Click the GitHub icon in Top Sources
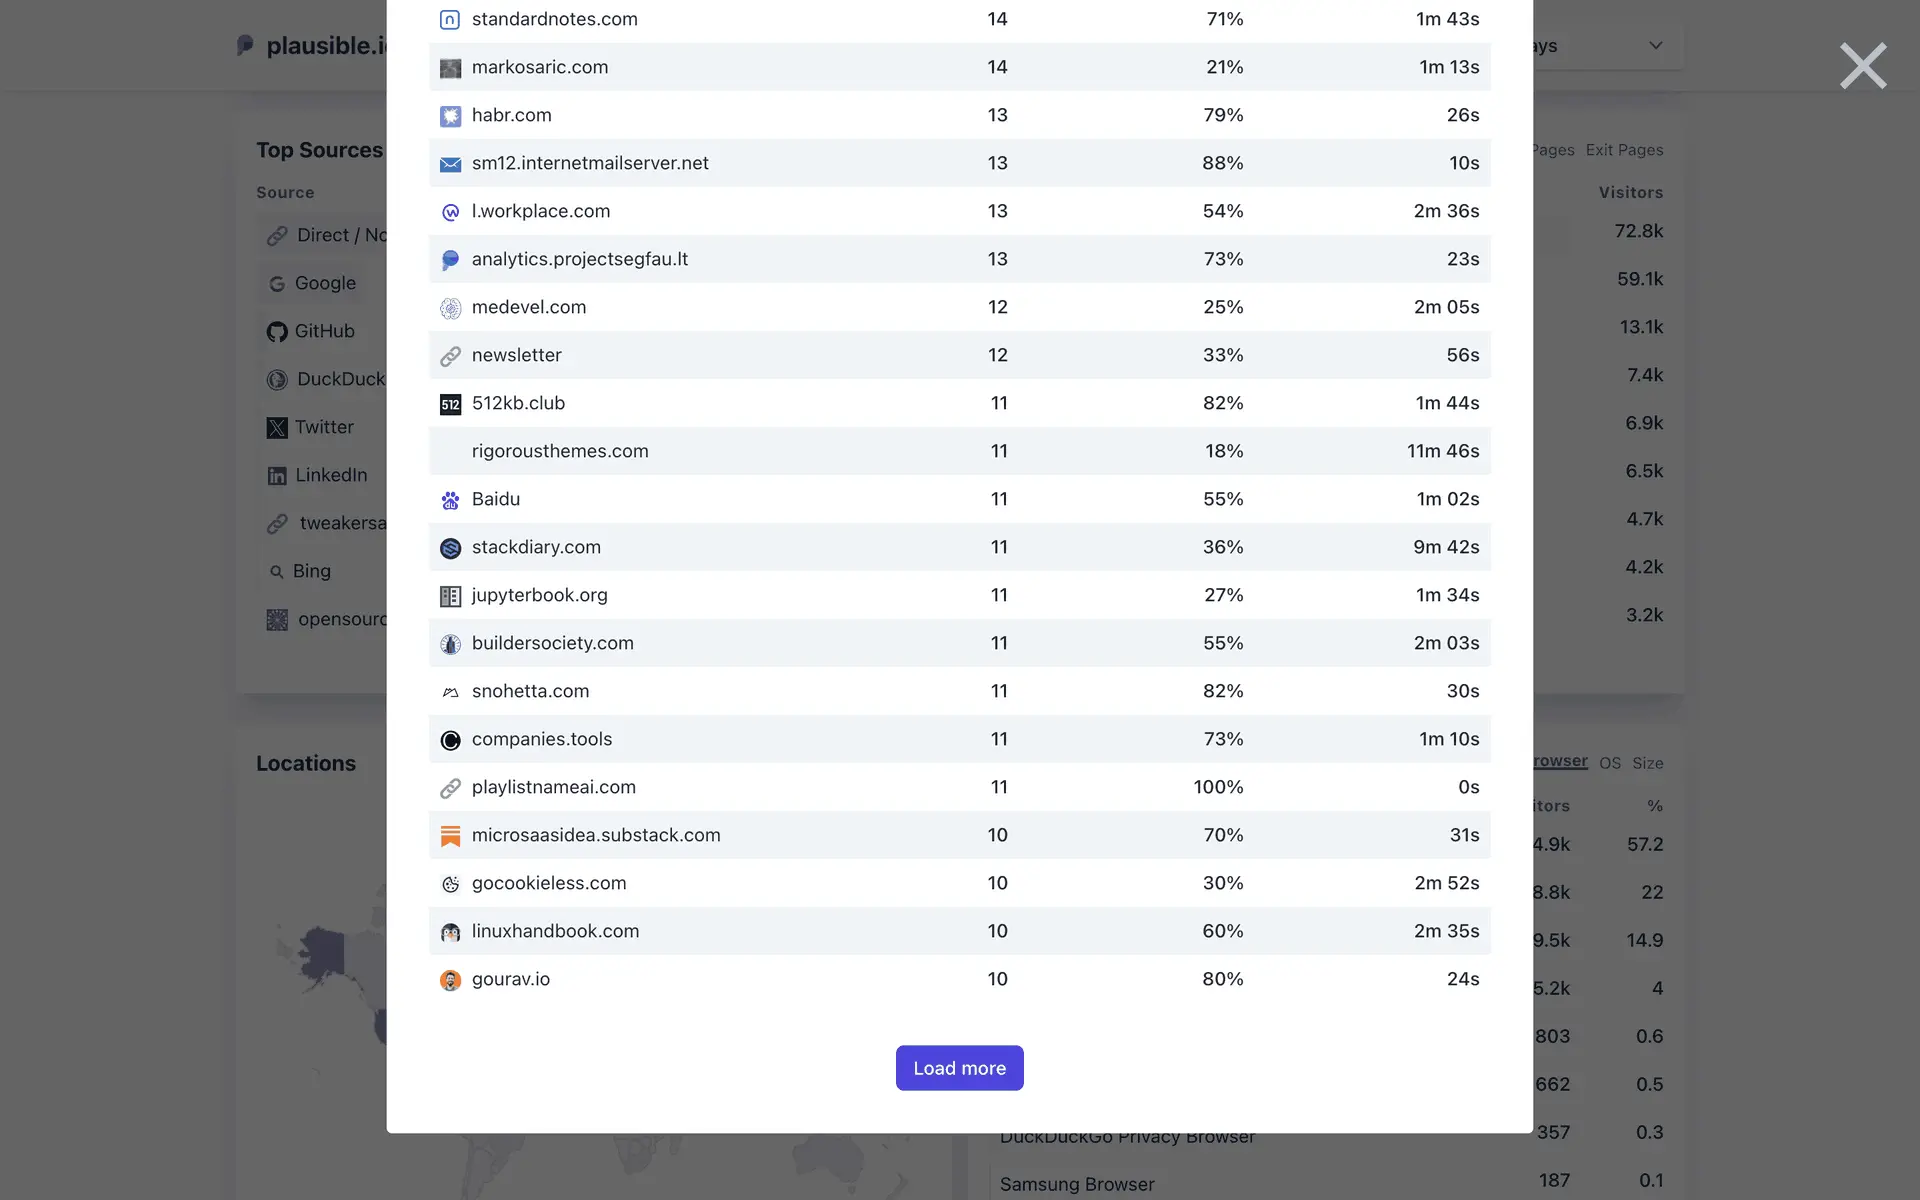Screen dimensions: 1920x1200 [x=277, y=332]
